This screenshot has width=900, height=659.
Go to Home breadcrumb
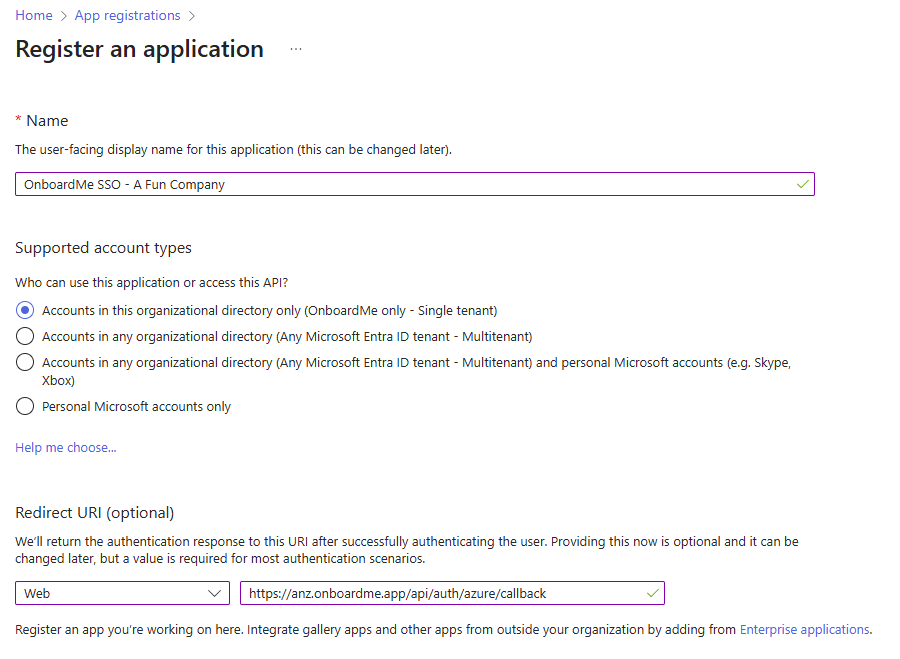click(x=34, y=16)
